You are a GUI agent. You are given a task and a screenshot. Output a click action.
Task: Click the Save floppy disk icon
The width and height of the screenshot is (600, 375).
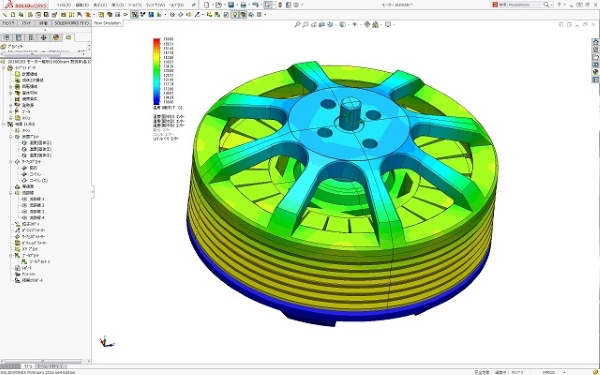click(x=231, y=5)
